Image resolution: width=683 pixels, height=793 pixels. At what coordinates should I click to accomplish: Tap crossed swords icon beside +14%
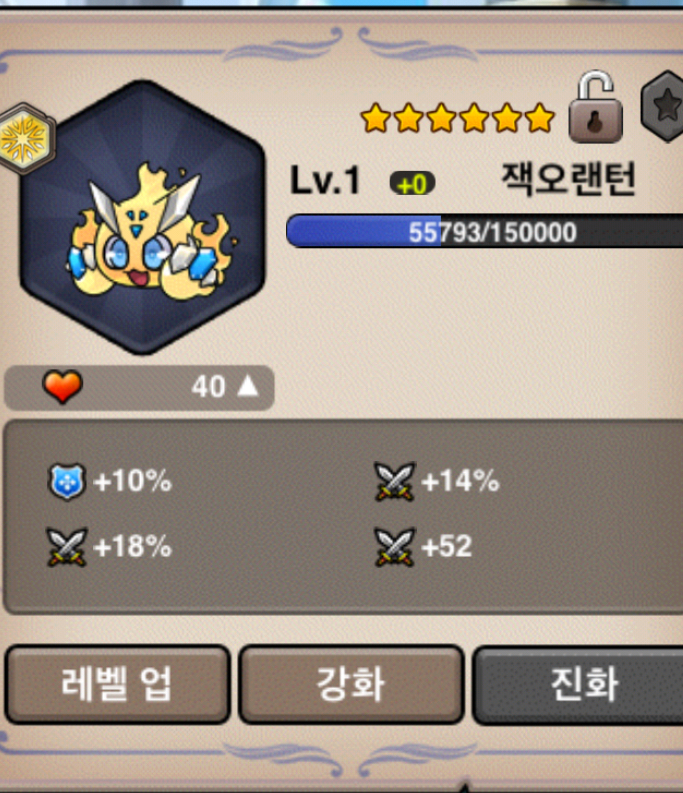(395, 481)
